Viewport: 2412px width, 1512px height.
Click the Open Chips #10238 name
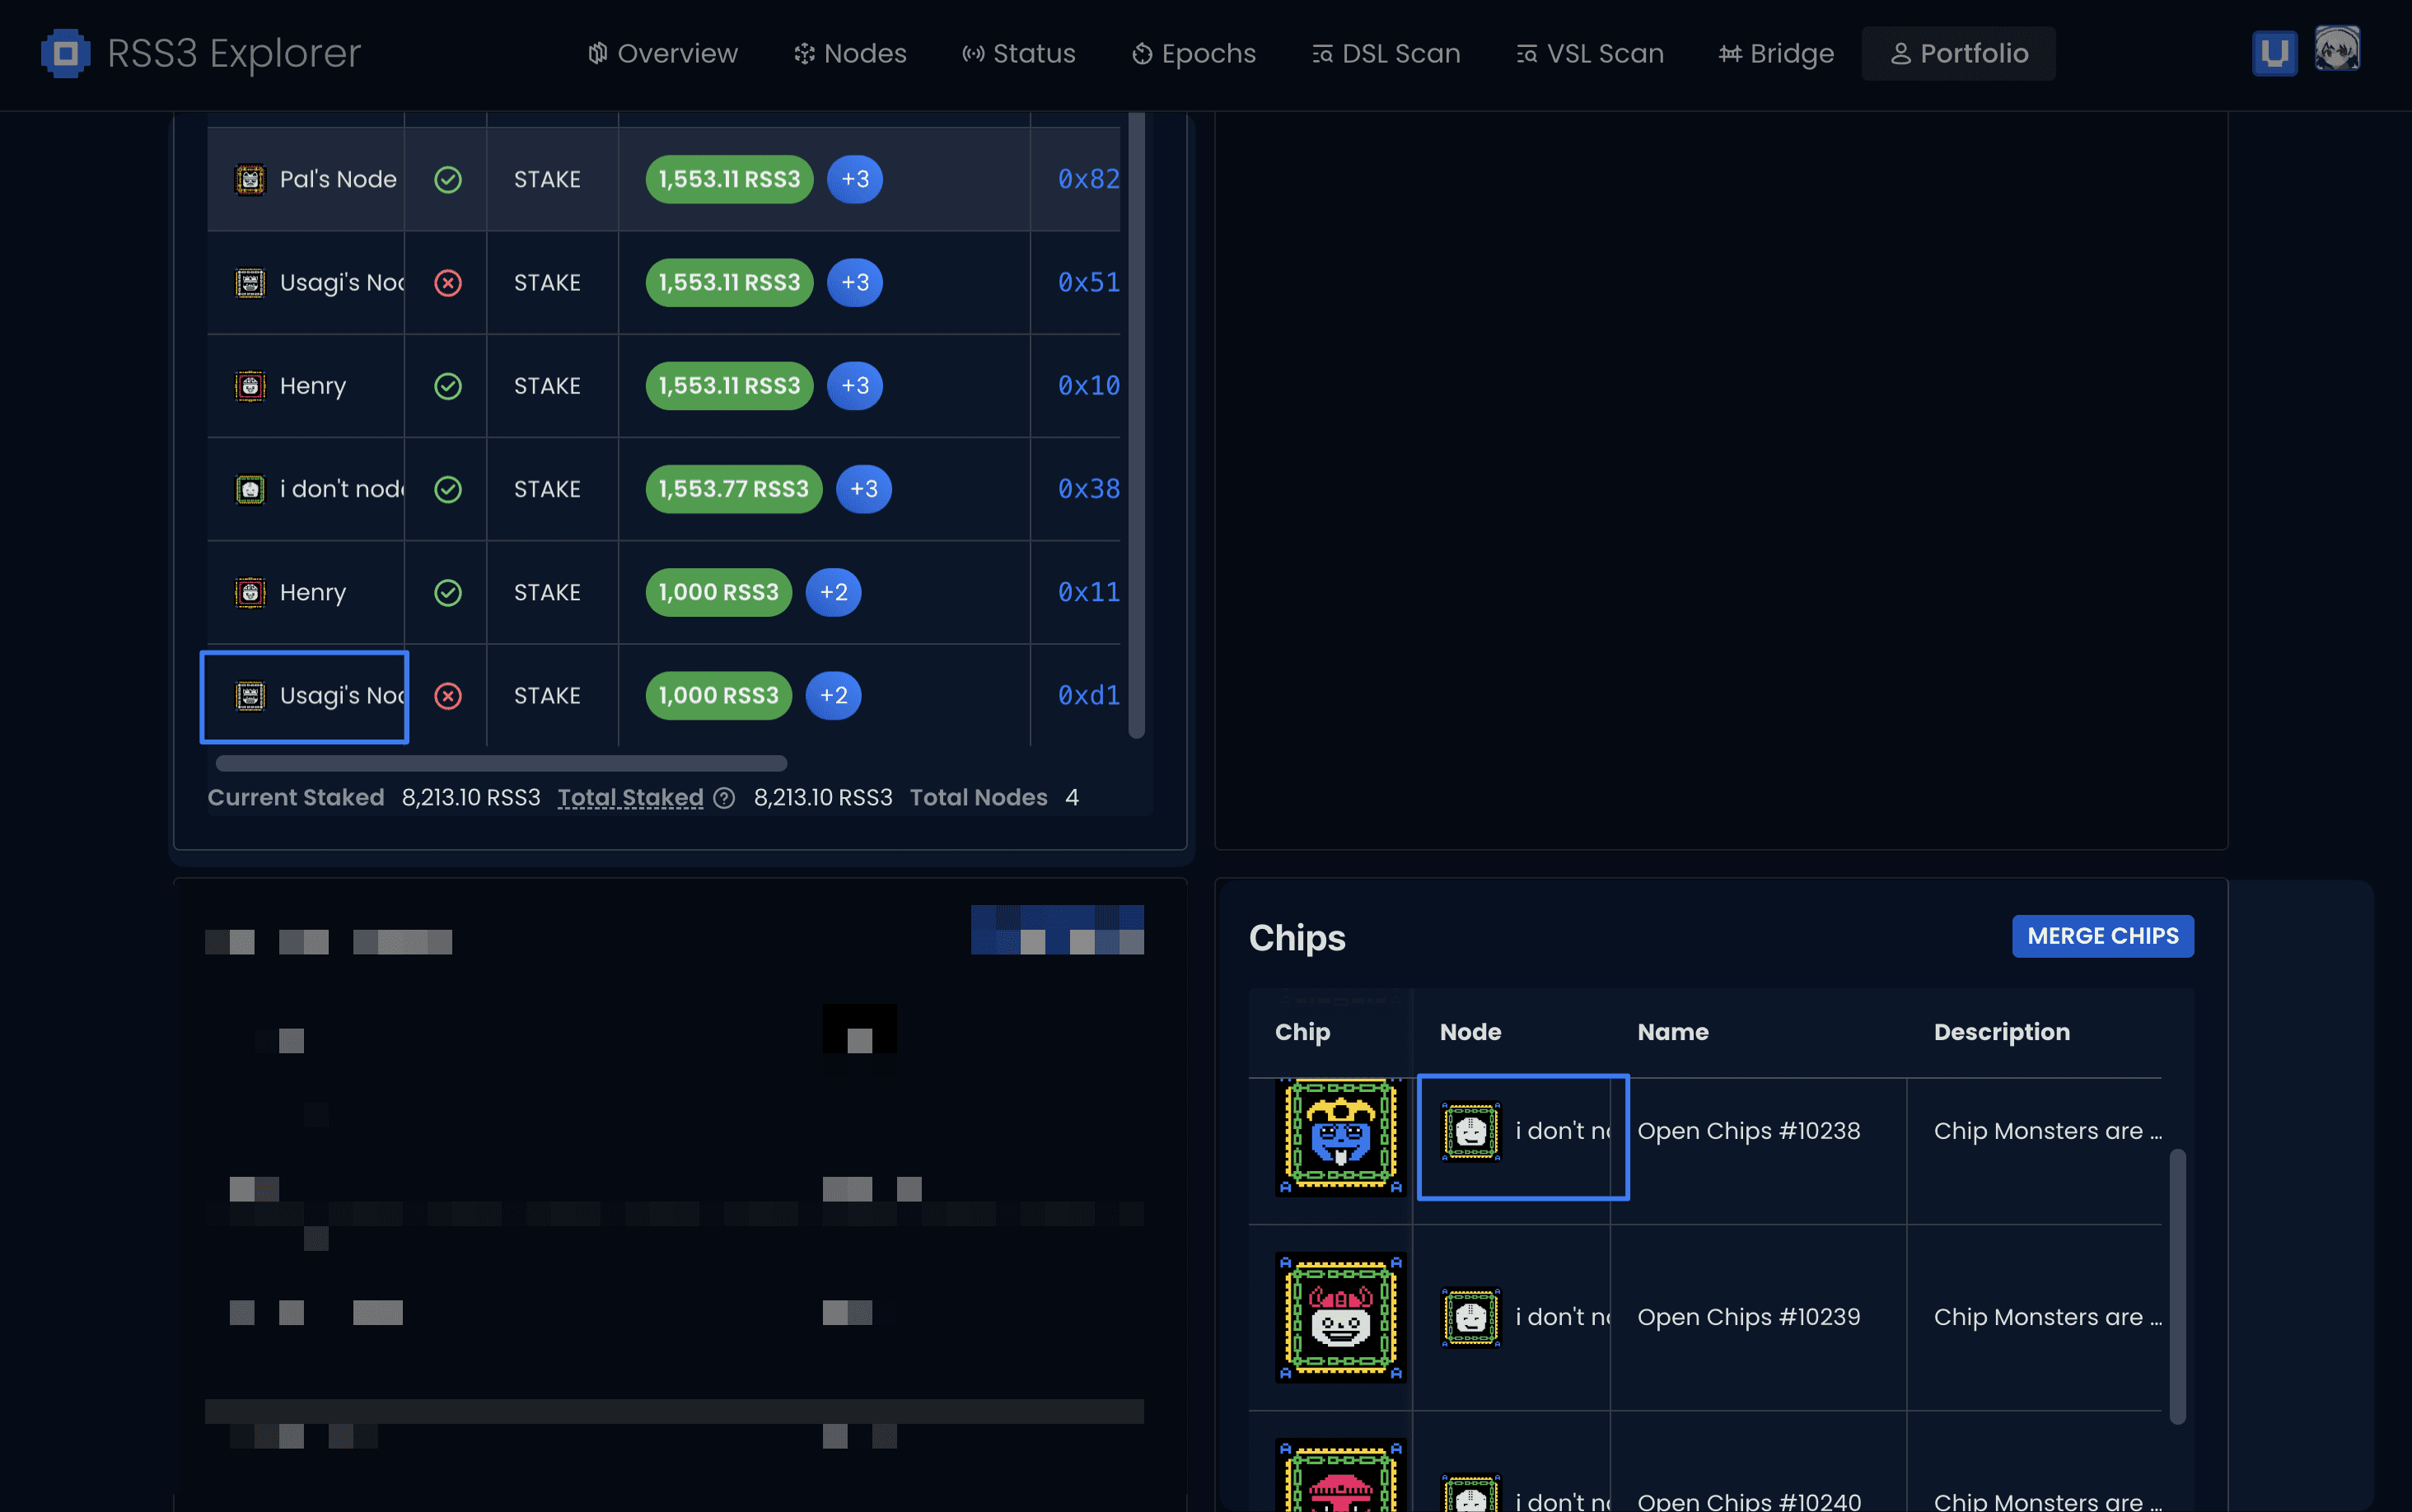tap(1749, 1131)
